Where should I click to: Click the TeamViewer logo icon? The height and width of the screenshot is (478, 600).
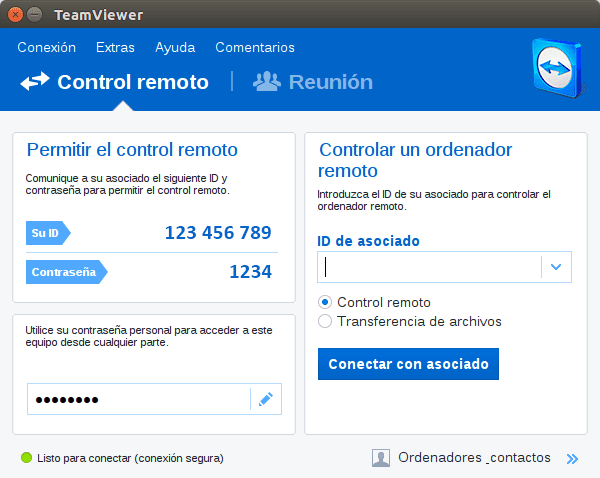click(x=558, y=68)
